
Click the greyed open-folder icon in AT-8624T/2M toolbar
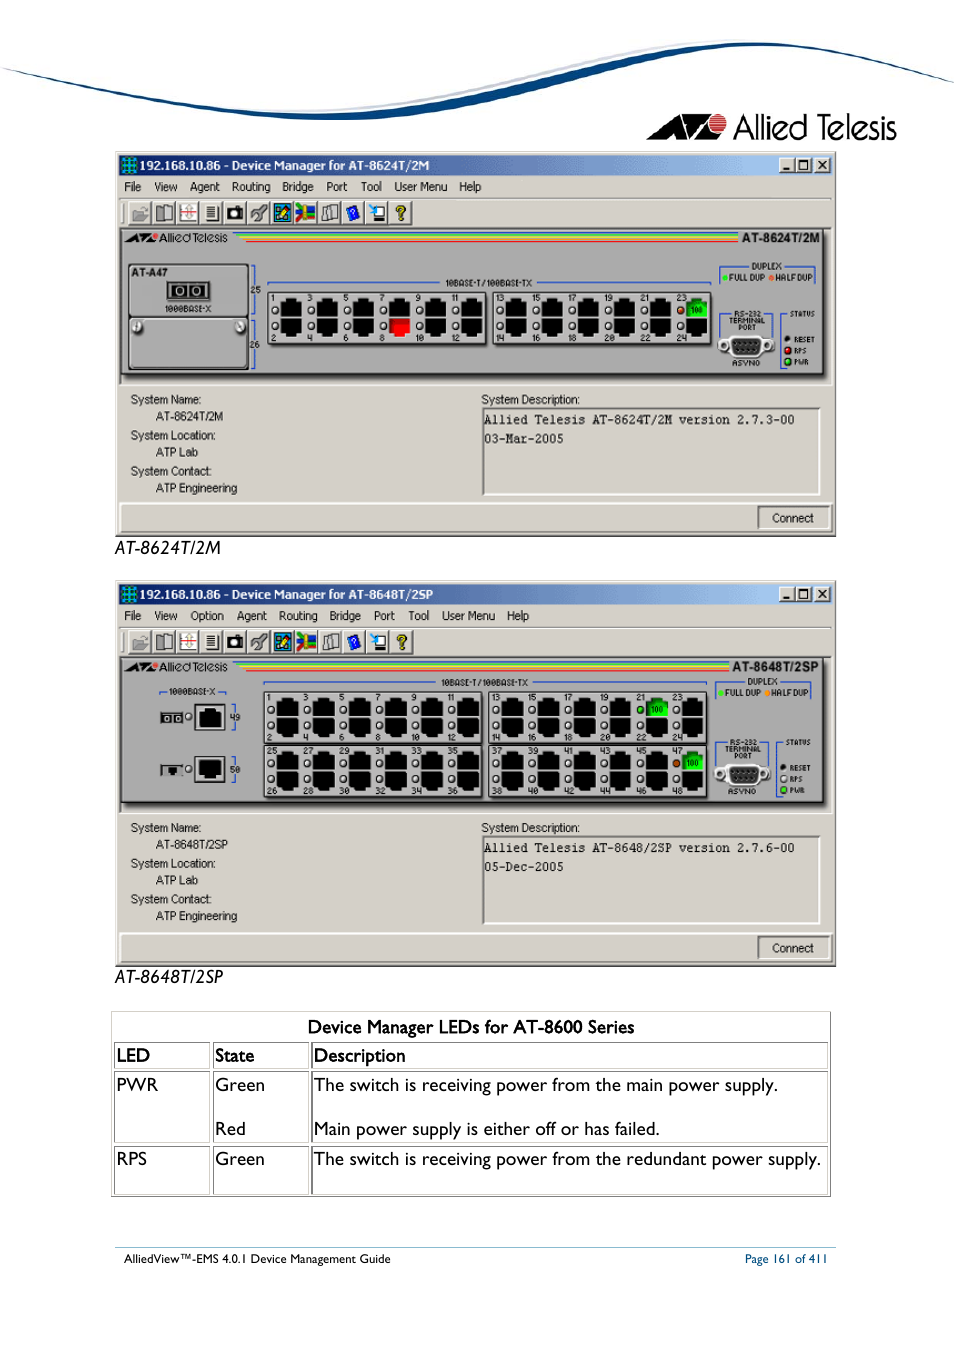[140, 213]
